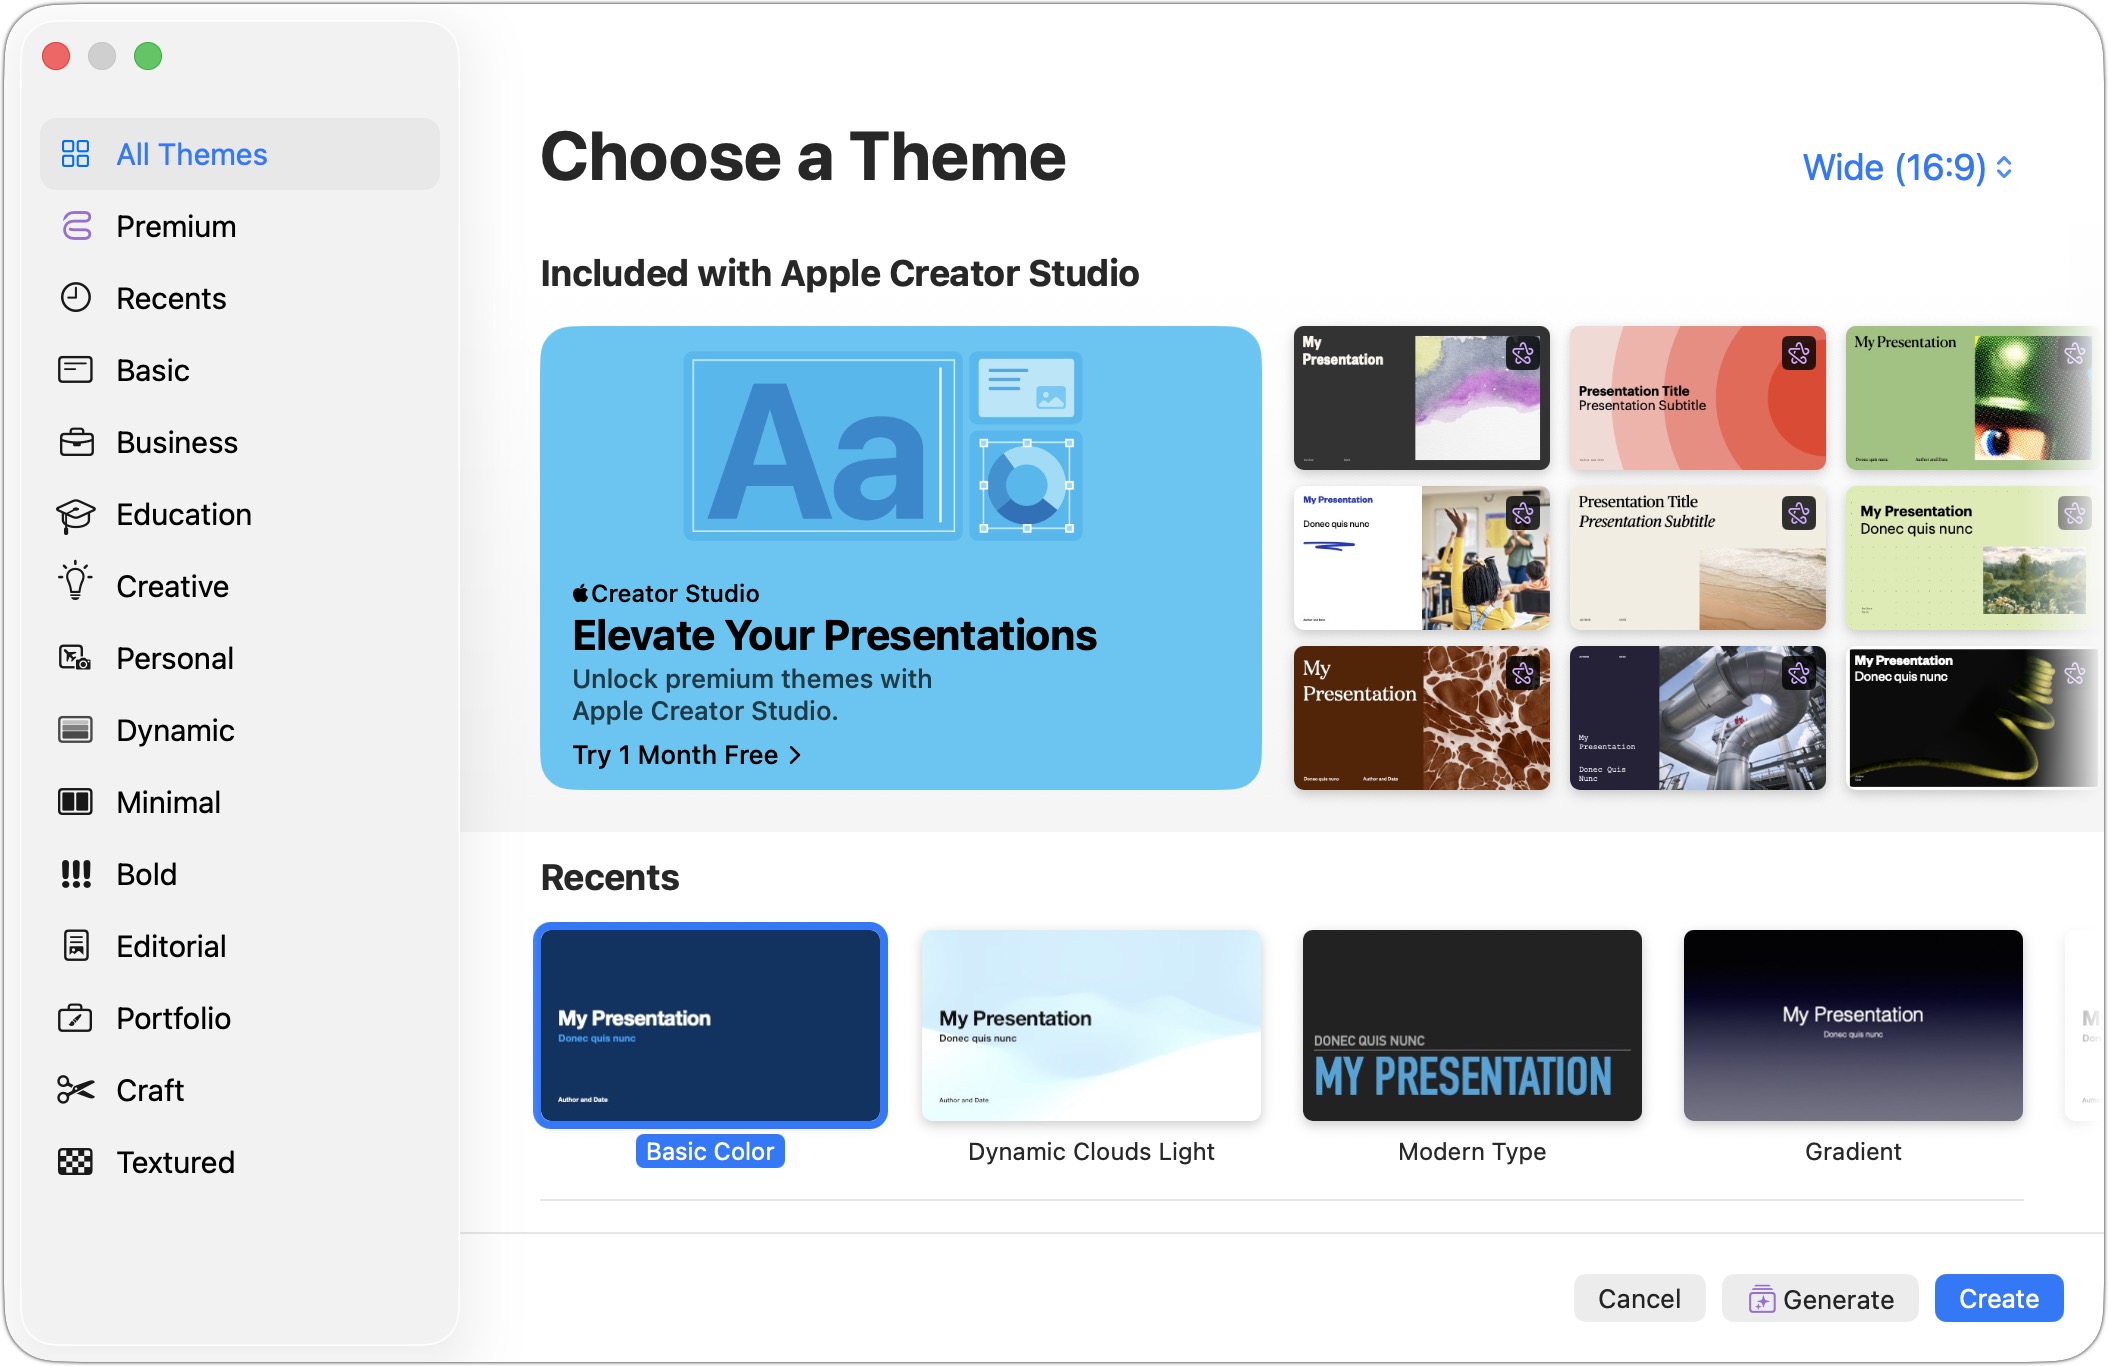This screenshot has width=2108, height=1366.
Task: Click the Textured checkerboard icon
Action: (x=76, y=1162)
